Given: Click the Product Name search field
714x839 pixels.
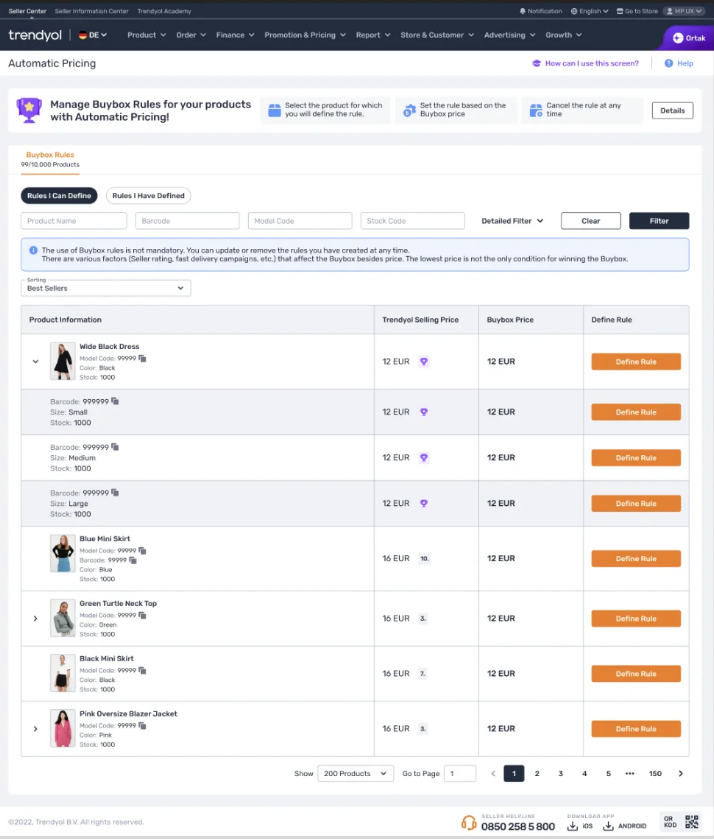Looking at the screenshot, I should (74, 221).
